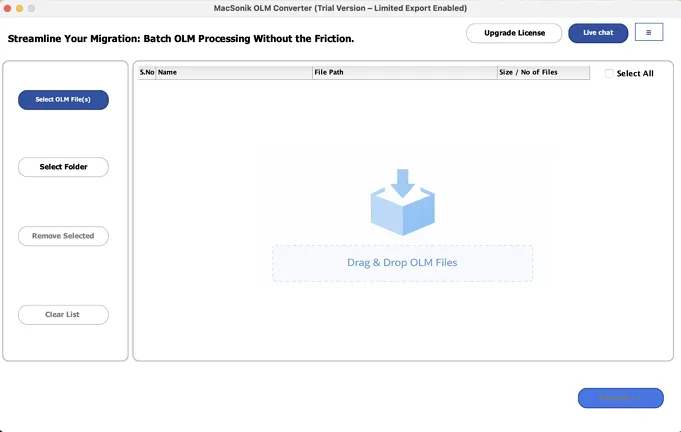This screenshot has width=681, height=432.
Task: Click the File Path column header
Action: (405, 73)
